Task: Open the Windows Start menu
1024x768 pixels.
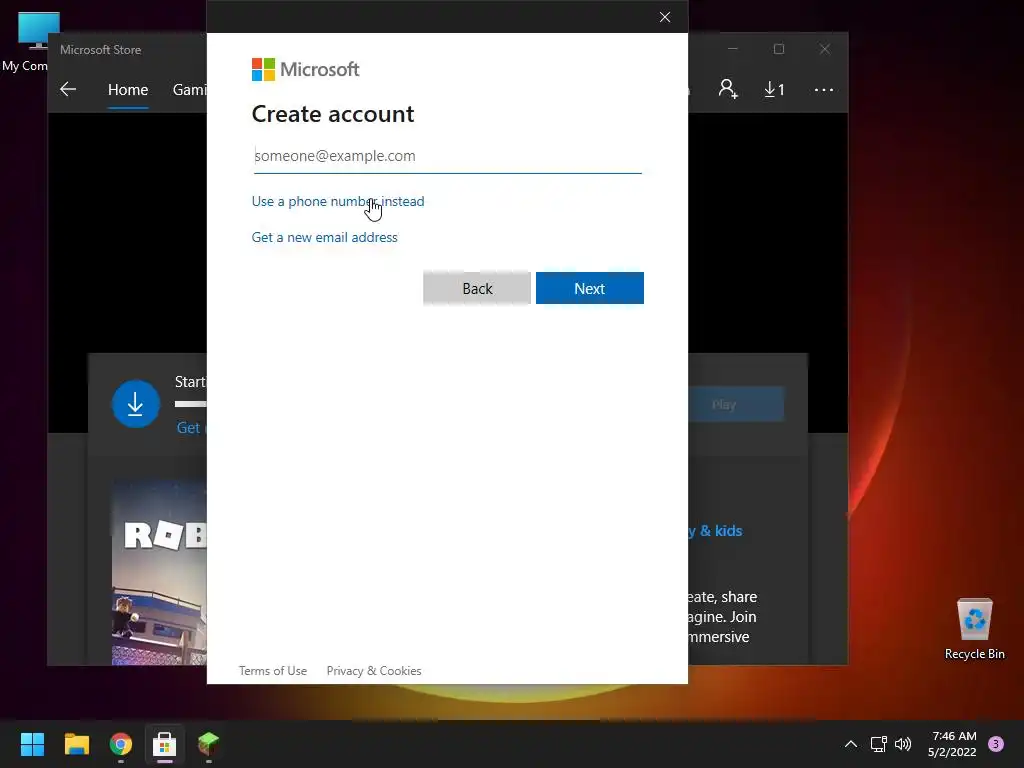Action: click(32, 744)
